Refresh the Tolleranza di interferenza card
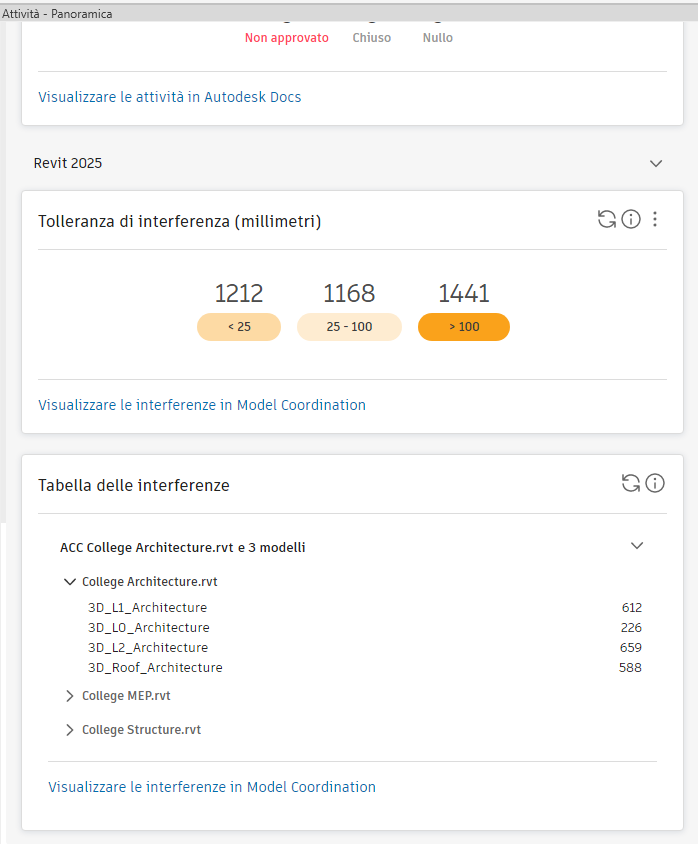This screenshot has height=844, width=698. pyautogui.click(x=607, y=220)
